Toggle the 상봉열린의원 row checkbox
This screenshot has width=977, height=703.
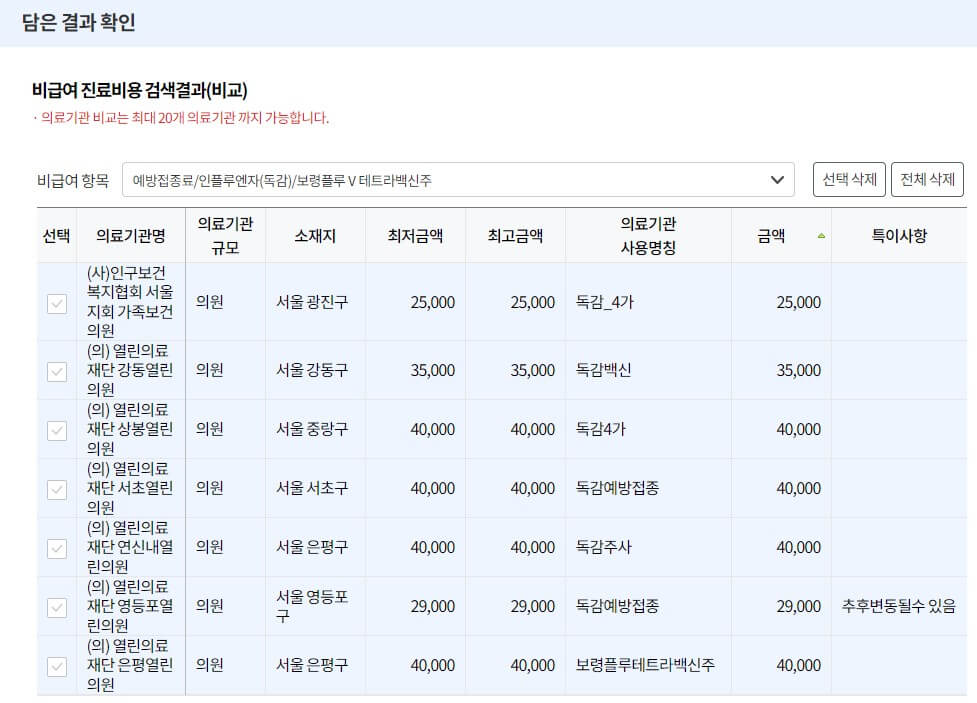pos(55,429)
